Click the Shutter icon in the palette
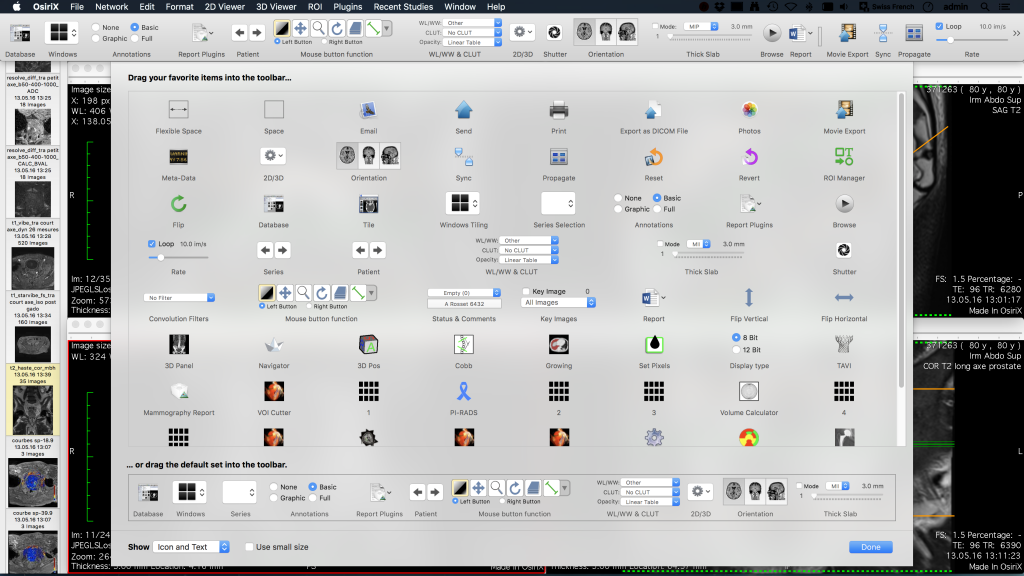The height and width of the screenshot is (576, 1024). point(844,250)
